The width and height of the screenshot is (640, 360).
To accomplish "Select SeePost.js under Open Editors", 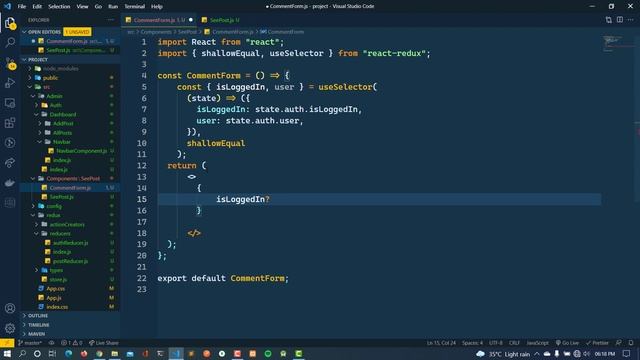I will [x=70, y=50].
